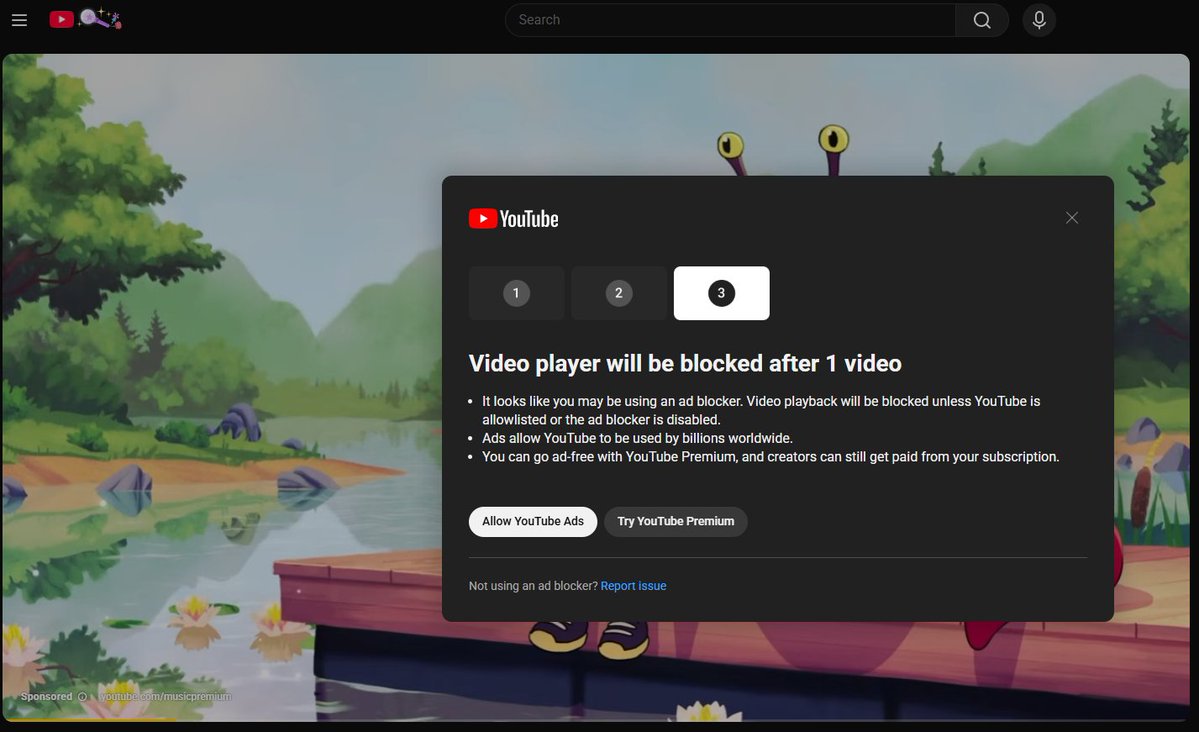Click the YouTube logo inside the dialog
This screenshot has width=1199, height=732.
[x=513, y=219]
